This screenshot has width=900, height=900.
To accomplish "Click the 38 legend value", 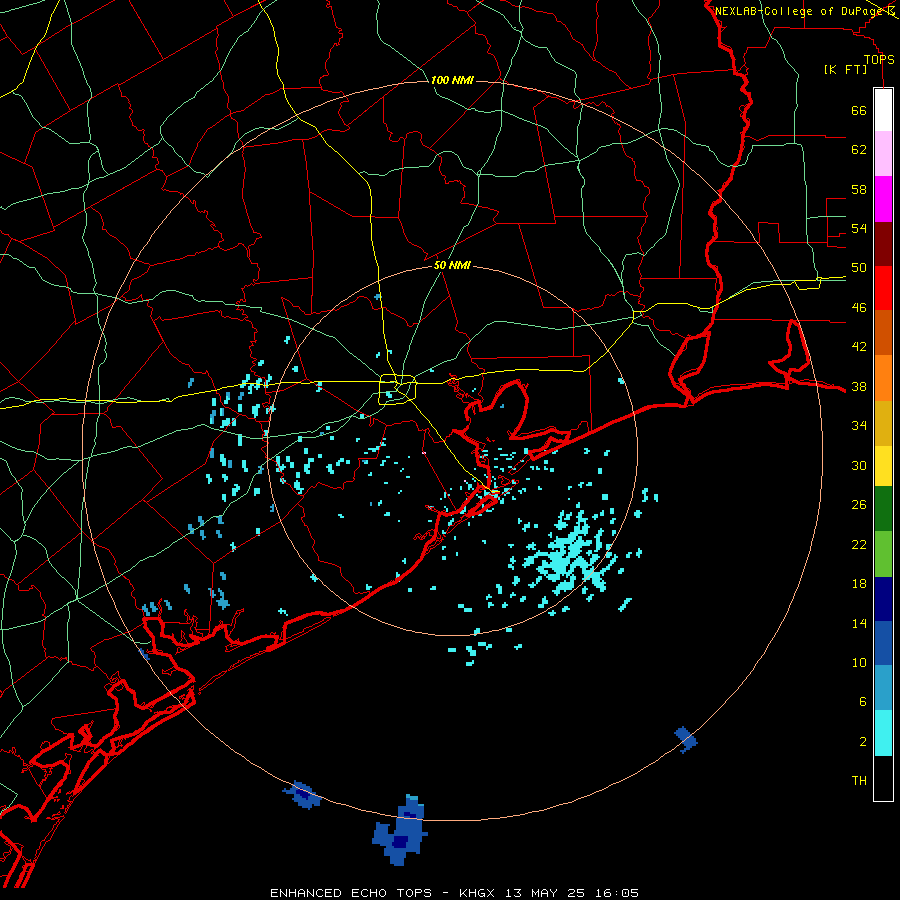I will [x=859, y=387].
